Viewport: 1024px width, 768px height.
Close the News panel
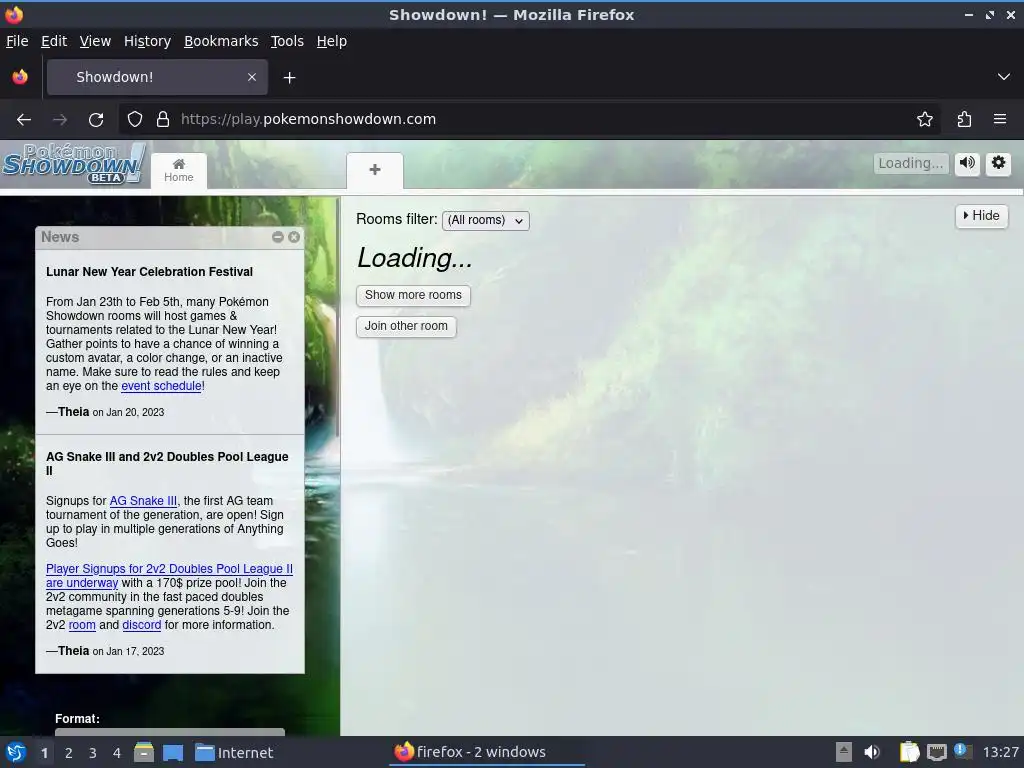point(294,237)
